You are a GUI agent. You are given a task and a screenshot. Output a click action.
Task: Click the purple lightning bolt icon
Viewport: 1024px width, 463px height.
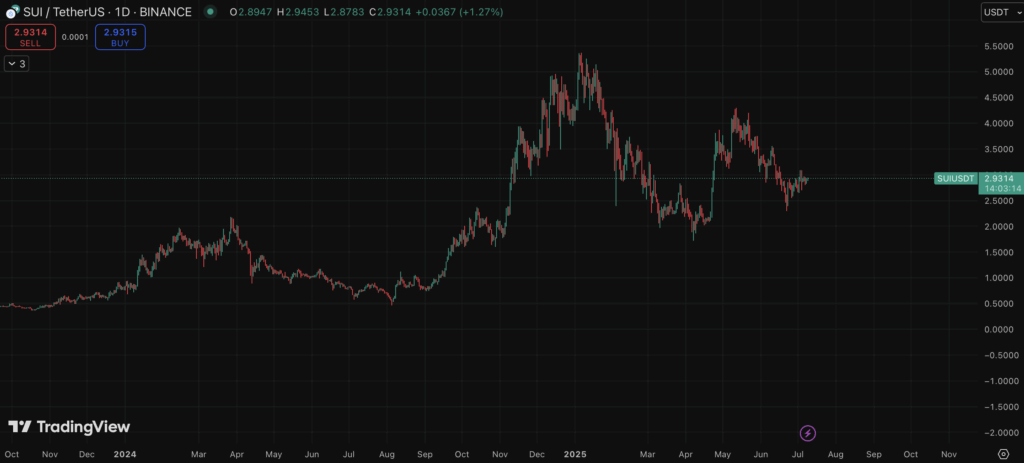click(x=808, y=433)
